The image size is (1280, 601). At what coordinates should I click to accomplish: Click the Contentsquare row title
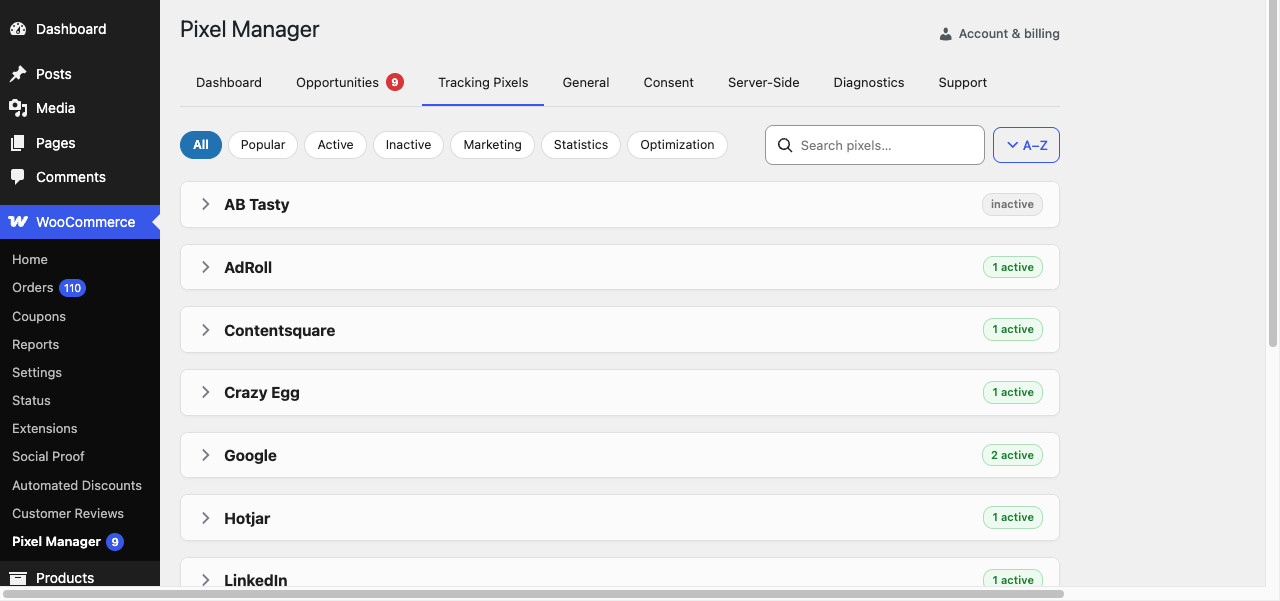coord(279,330)
